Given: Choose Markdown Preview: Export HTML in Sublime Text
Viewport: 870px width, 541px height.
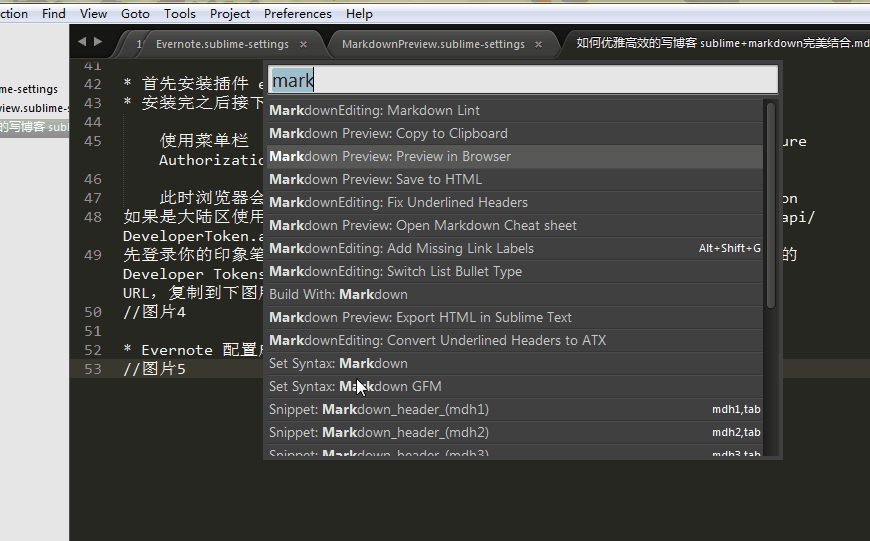Looking at the screenshot, I should [515, 318].
